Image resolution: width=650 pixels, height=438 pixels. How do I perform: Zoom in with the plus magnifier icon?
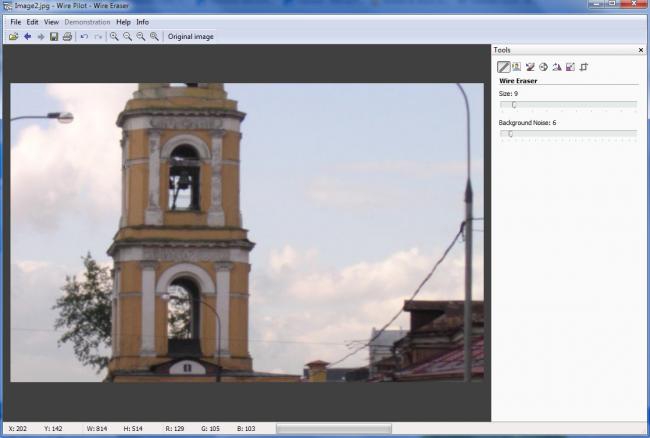coord(114,37)
